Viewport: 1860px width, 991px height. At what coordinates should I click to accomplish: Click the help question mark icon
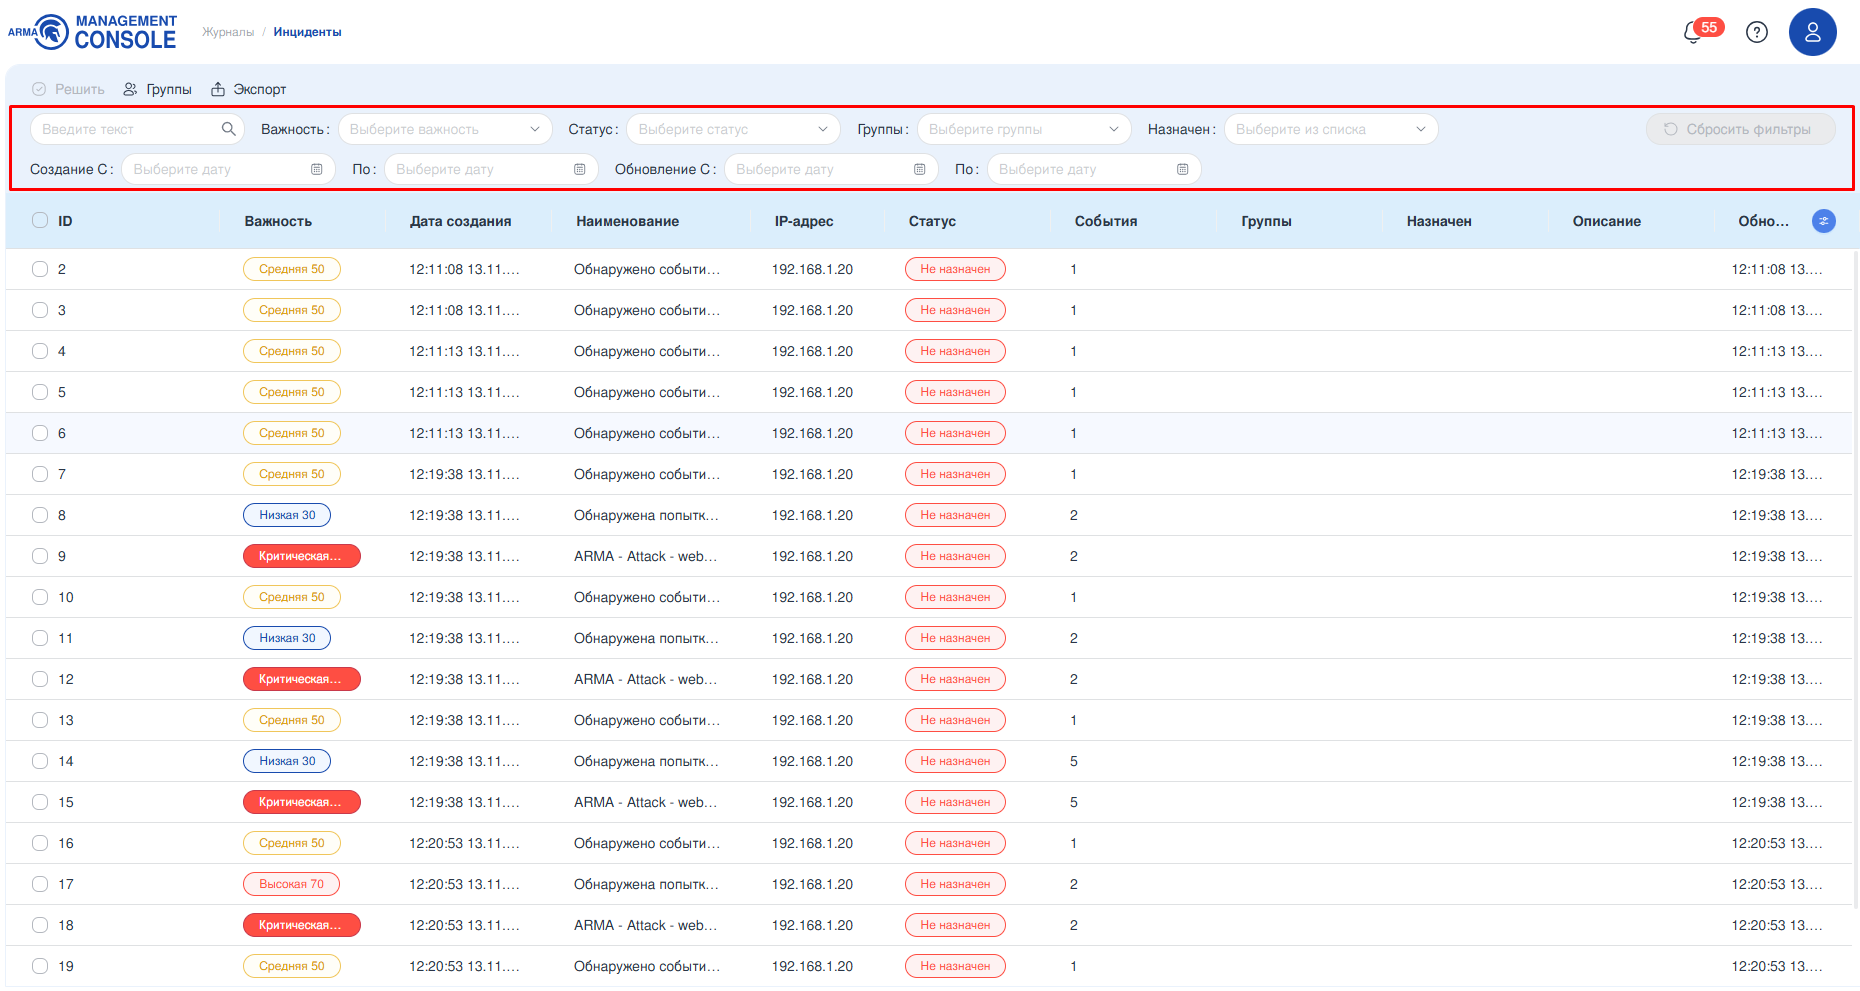1756,32
